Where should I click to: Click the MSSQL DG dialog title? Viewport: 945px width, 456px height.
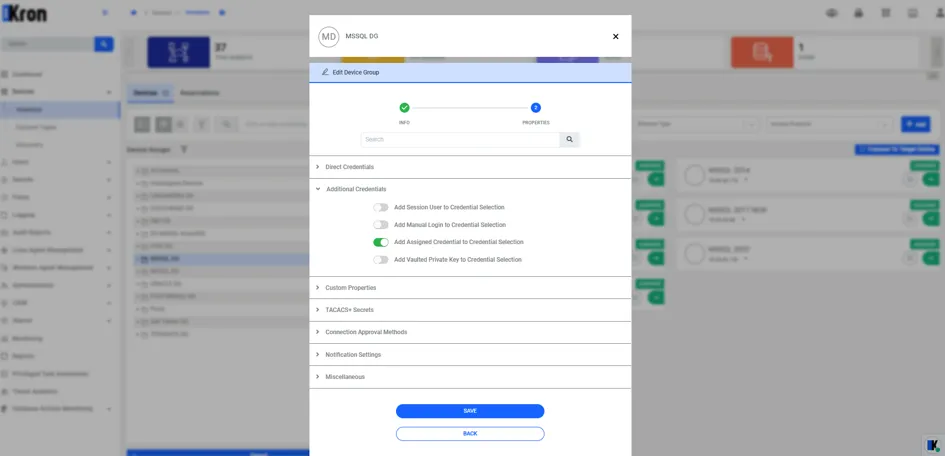point(362,36)
